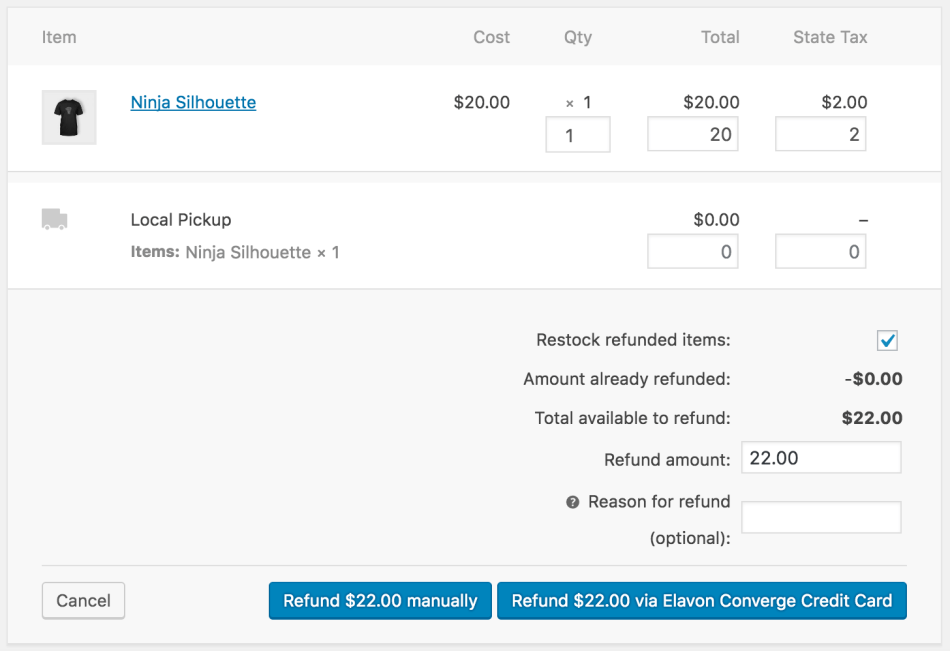Click the Ninja Silhouette refund total field
Viewport: 950px width, 651px height.
coord(693,135)
